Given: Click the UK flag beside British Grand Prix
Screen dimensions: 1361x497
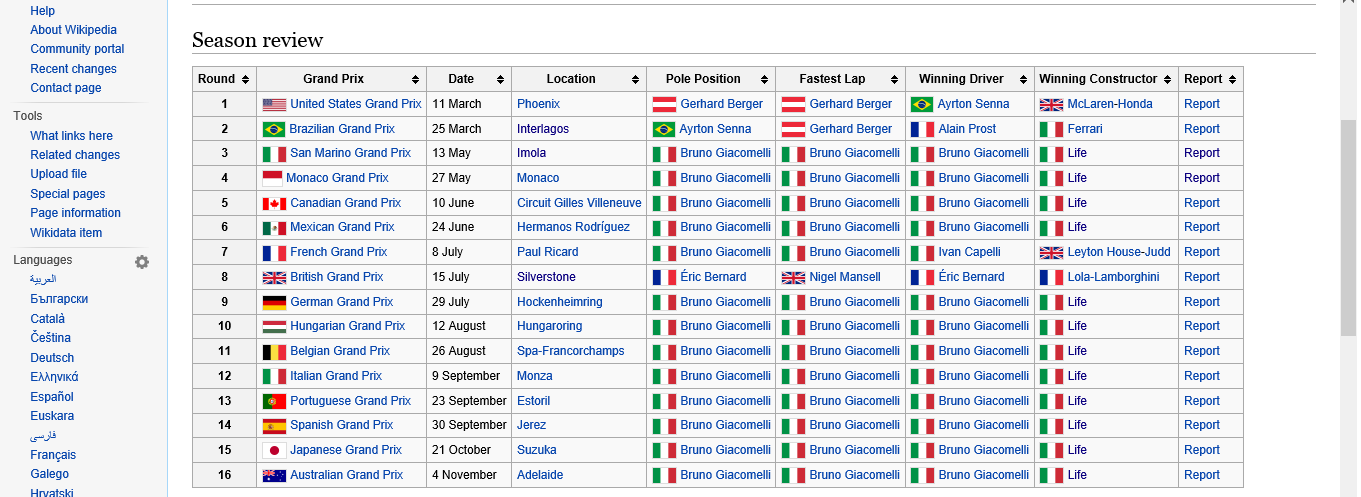Looking at the screenshot, I should point(274,277).
